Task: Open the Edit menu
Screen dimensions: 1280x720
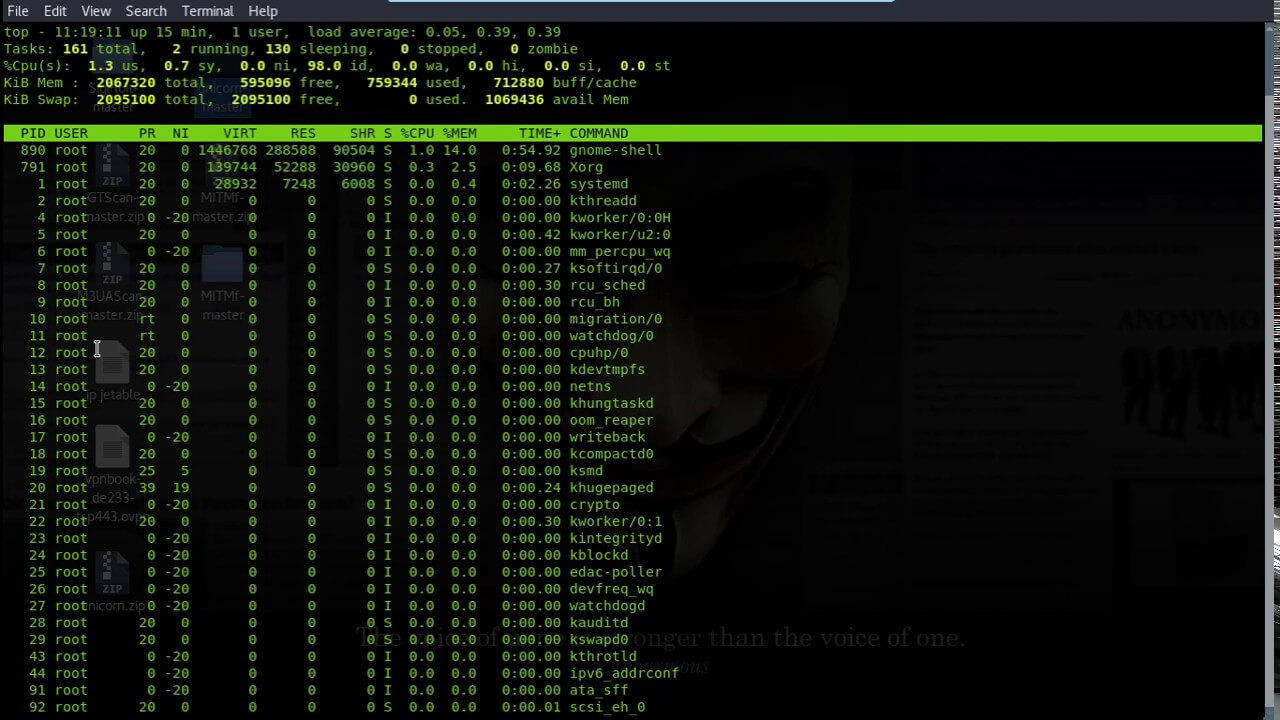Action: [x=55, y=11]
